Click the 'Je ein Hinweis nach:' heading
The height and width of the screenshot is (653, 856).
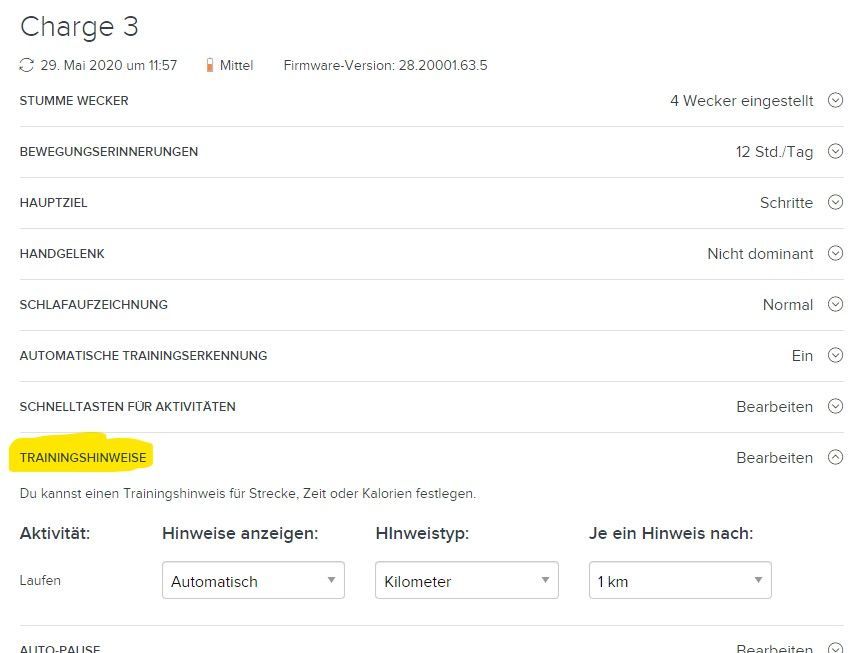671,533
